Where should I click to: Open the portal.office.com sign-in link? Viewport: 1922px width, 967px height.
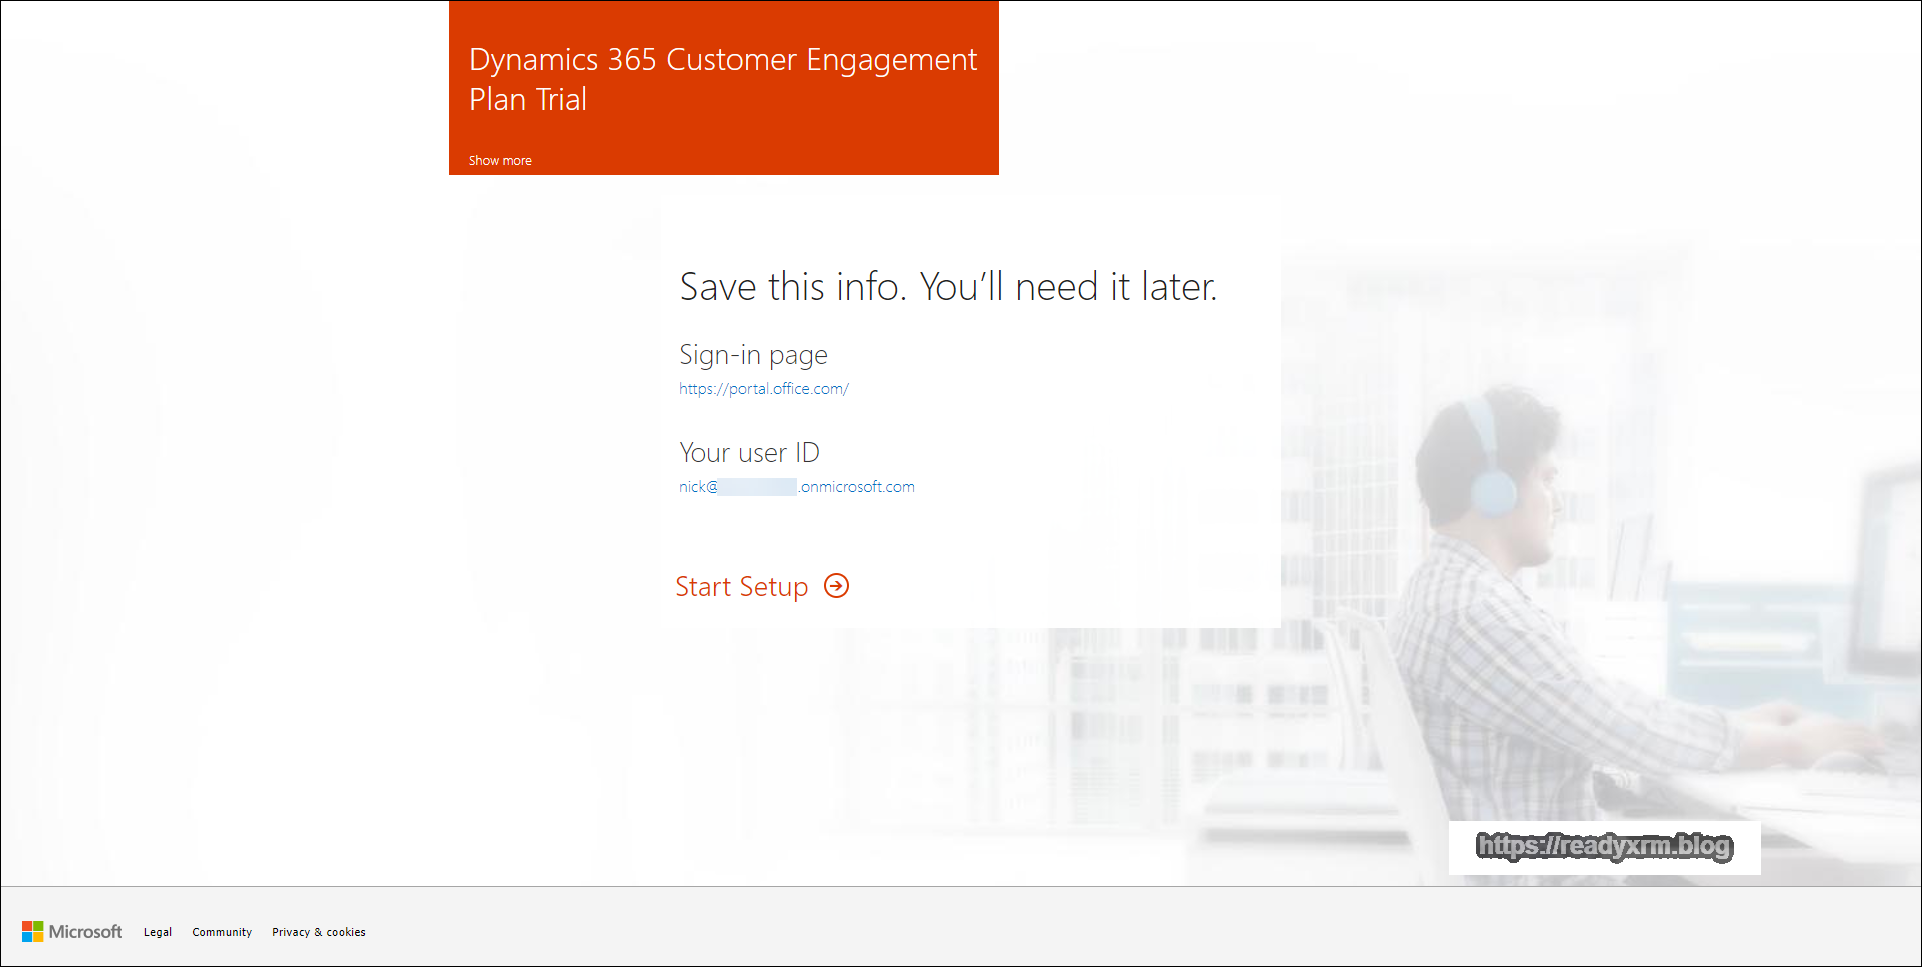click(763, 389)
